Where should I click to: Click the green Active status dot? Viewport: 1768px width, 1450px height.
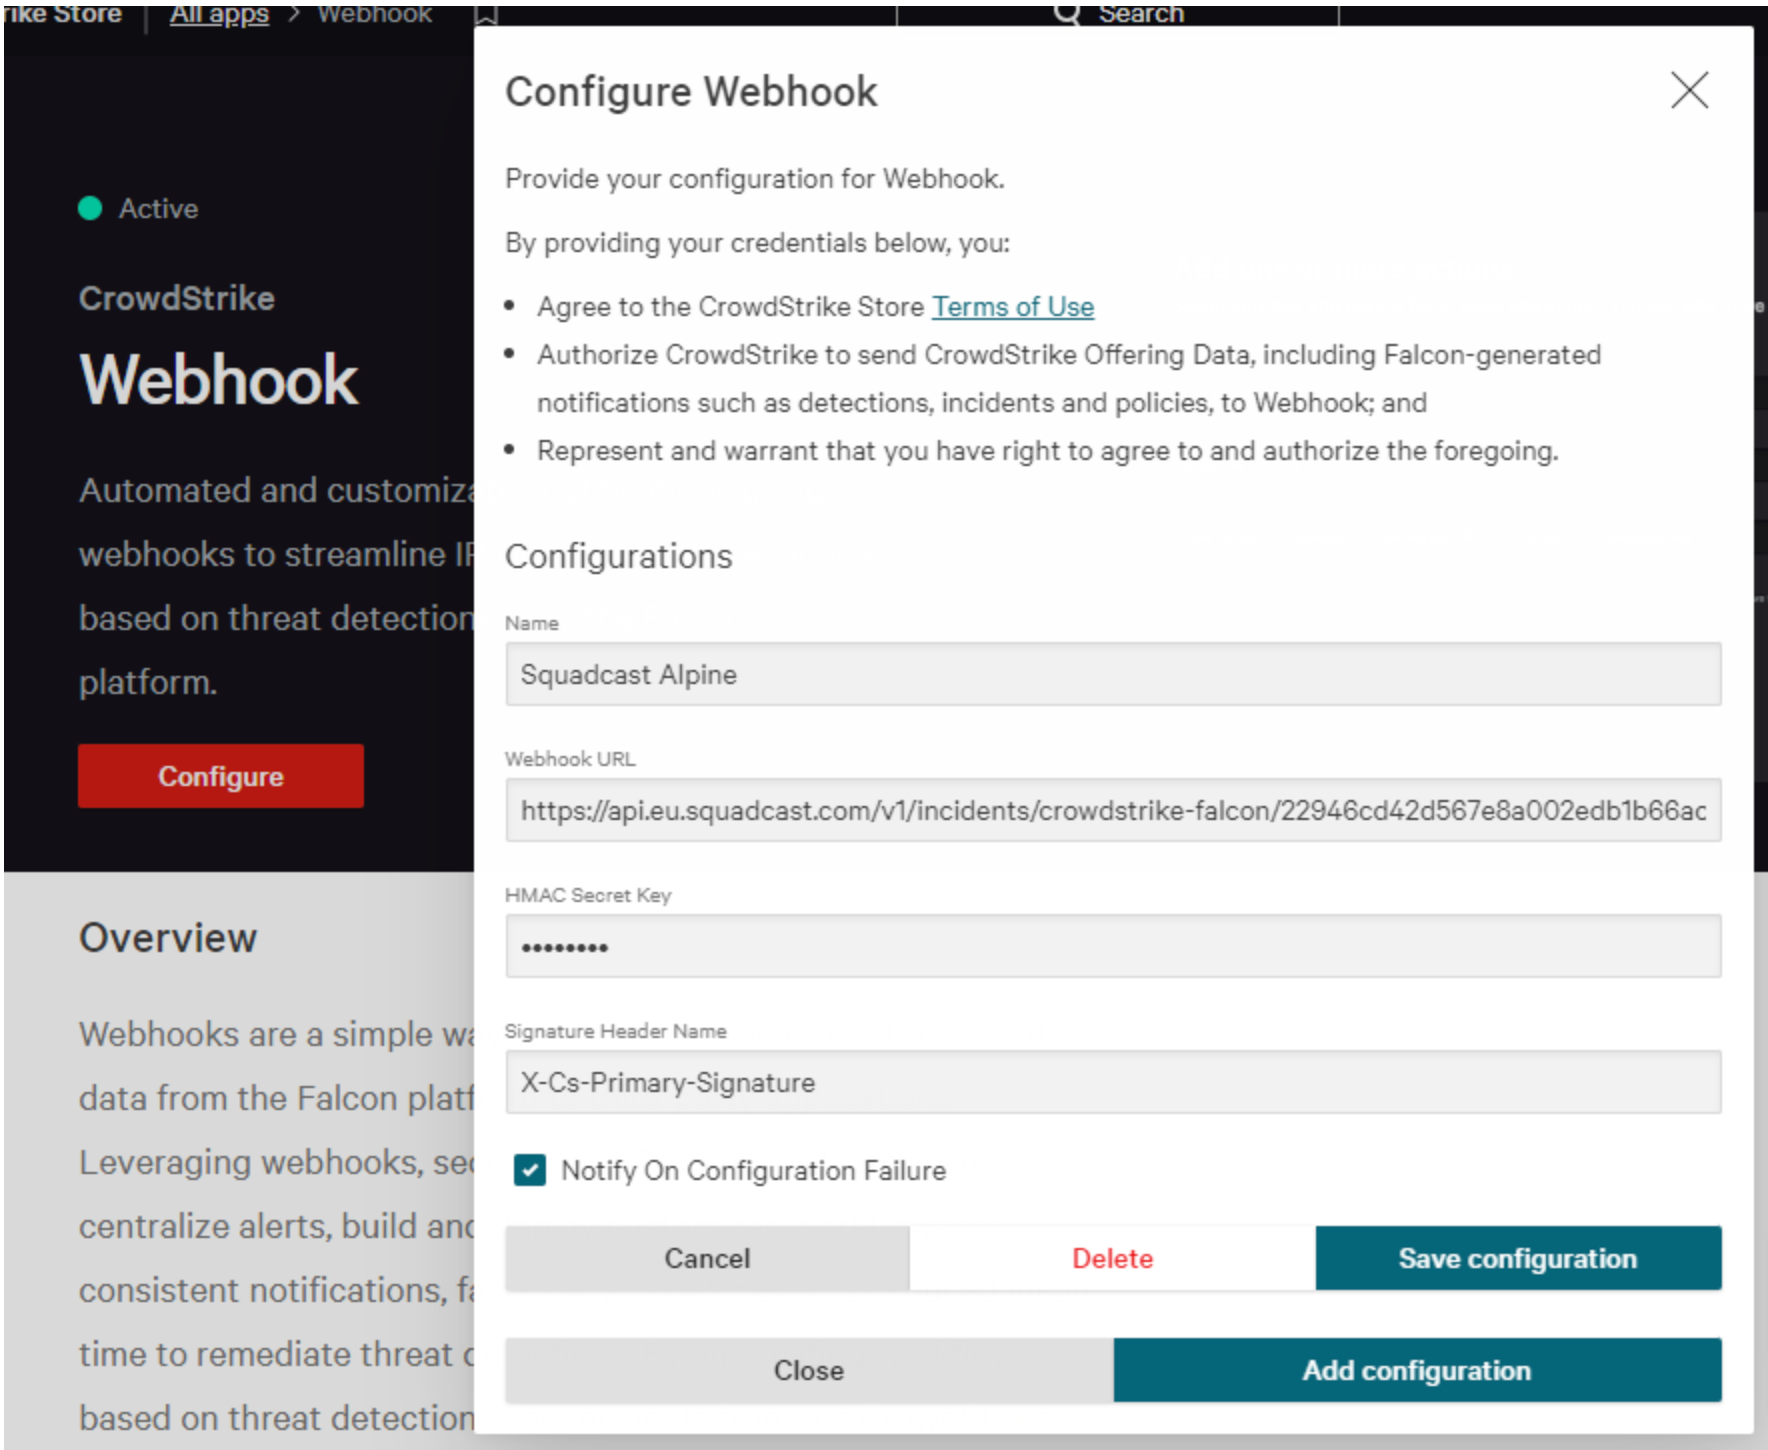(x=90, y=208)
